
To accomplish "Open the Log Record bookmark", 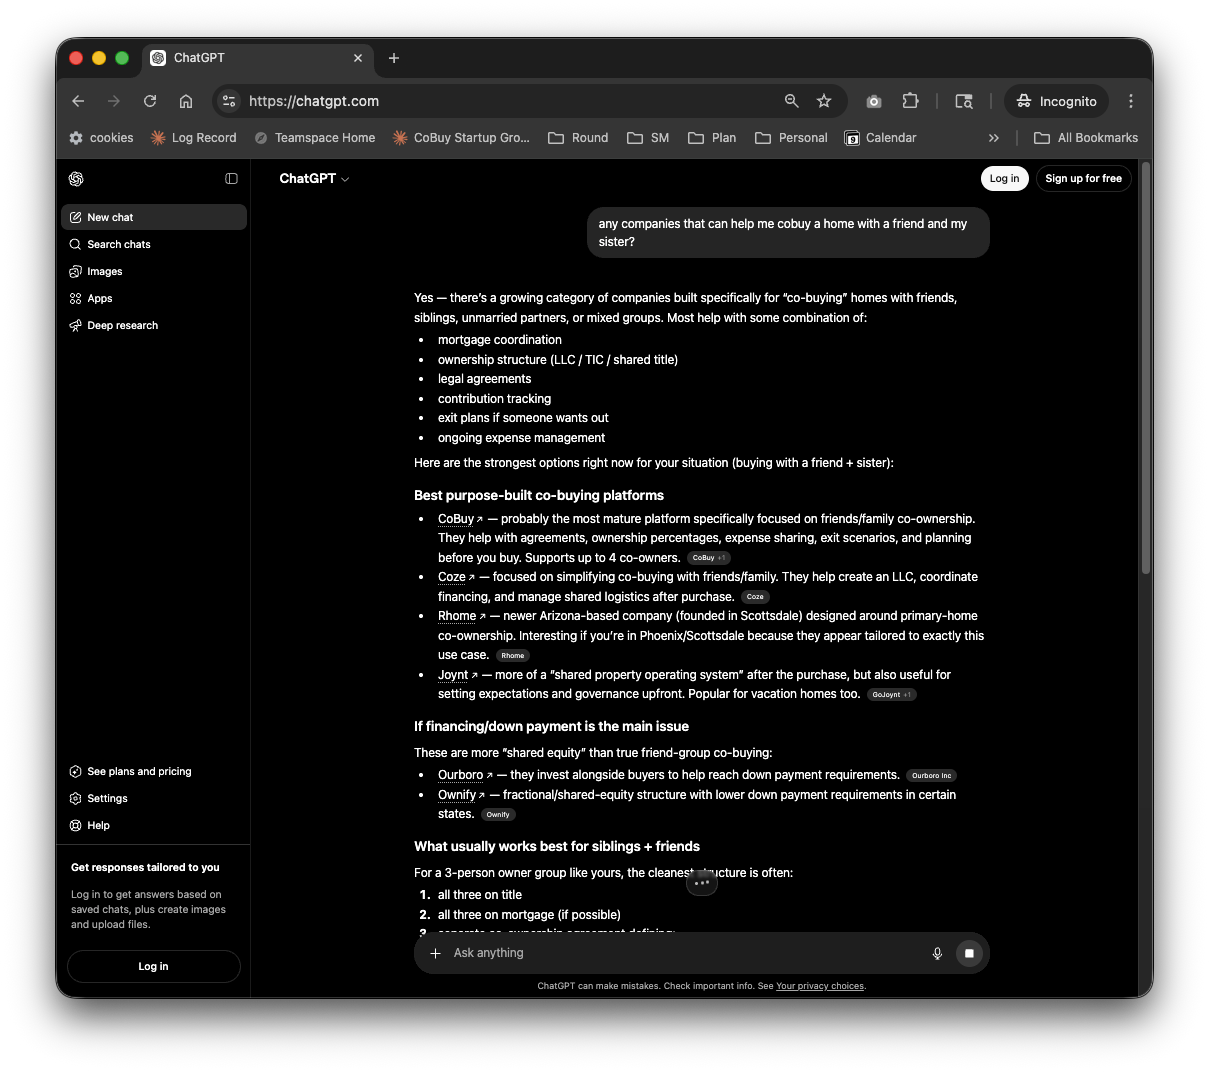I will 193,138.
